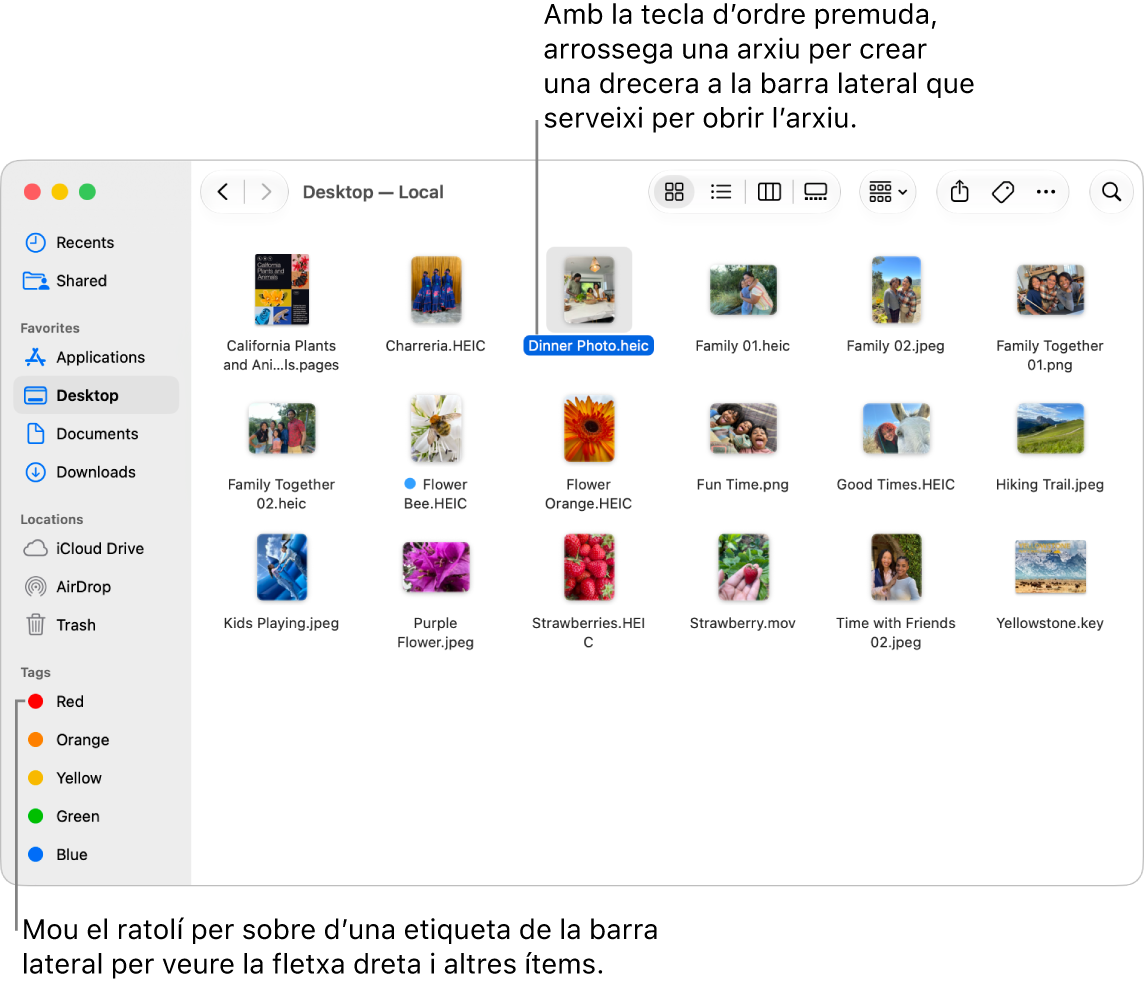This screenshot has height=984, width=1144.
Task: Select the Kids Playing.jpeg thumbnail
Action: [x=282, y=567]
